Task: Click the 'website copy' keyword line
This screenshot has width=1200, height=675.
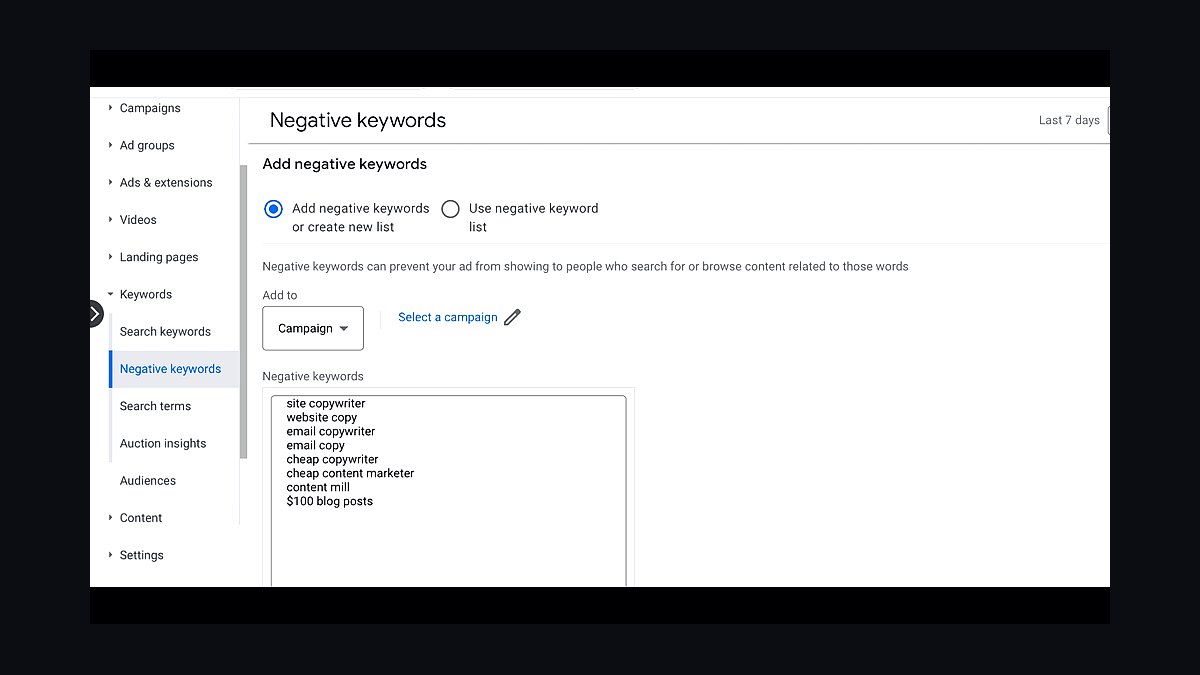Action: click(322, 418)
